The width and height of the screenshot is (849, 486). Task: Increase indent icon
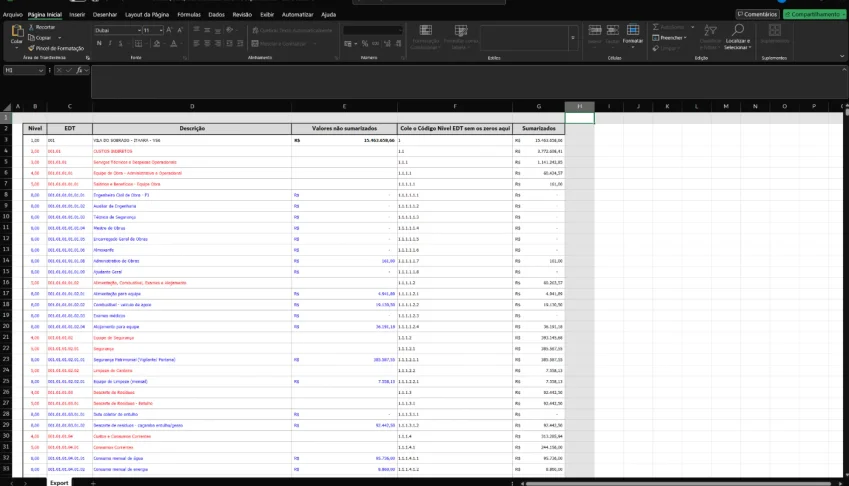pos(240,43)
